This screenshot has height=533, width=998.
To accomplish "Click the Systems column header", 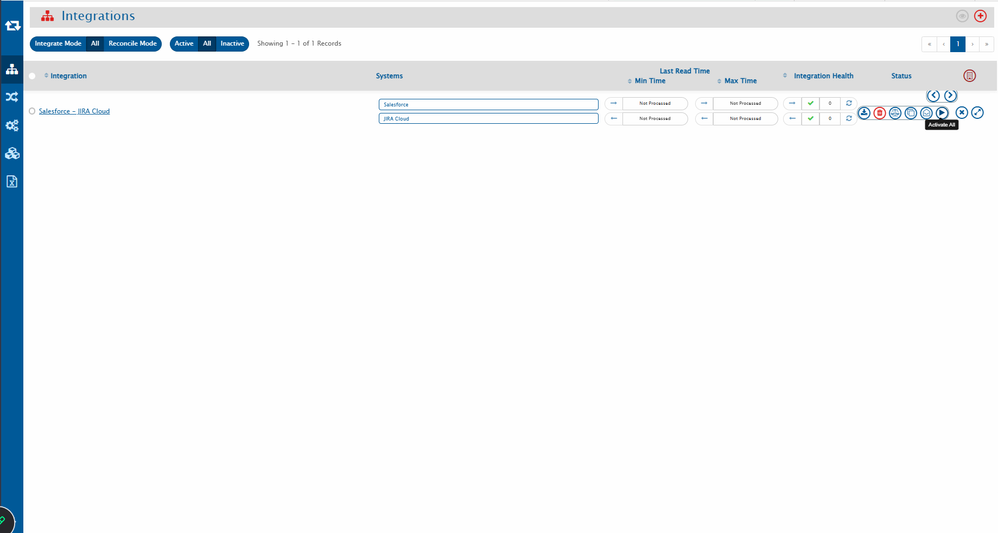I will click(x=389, y=76).
